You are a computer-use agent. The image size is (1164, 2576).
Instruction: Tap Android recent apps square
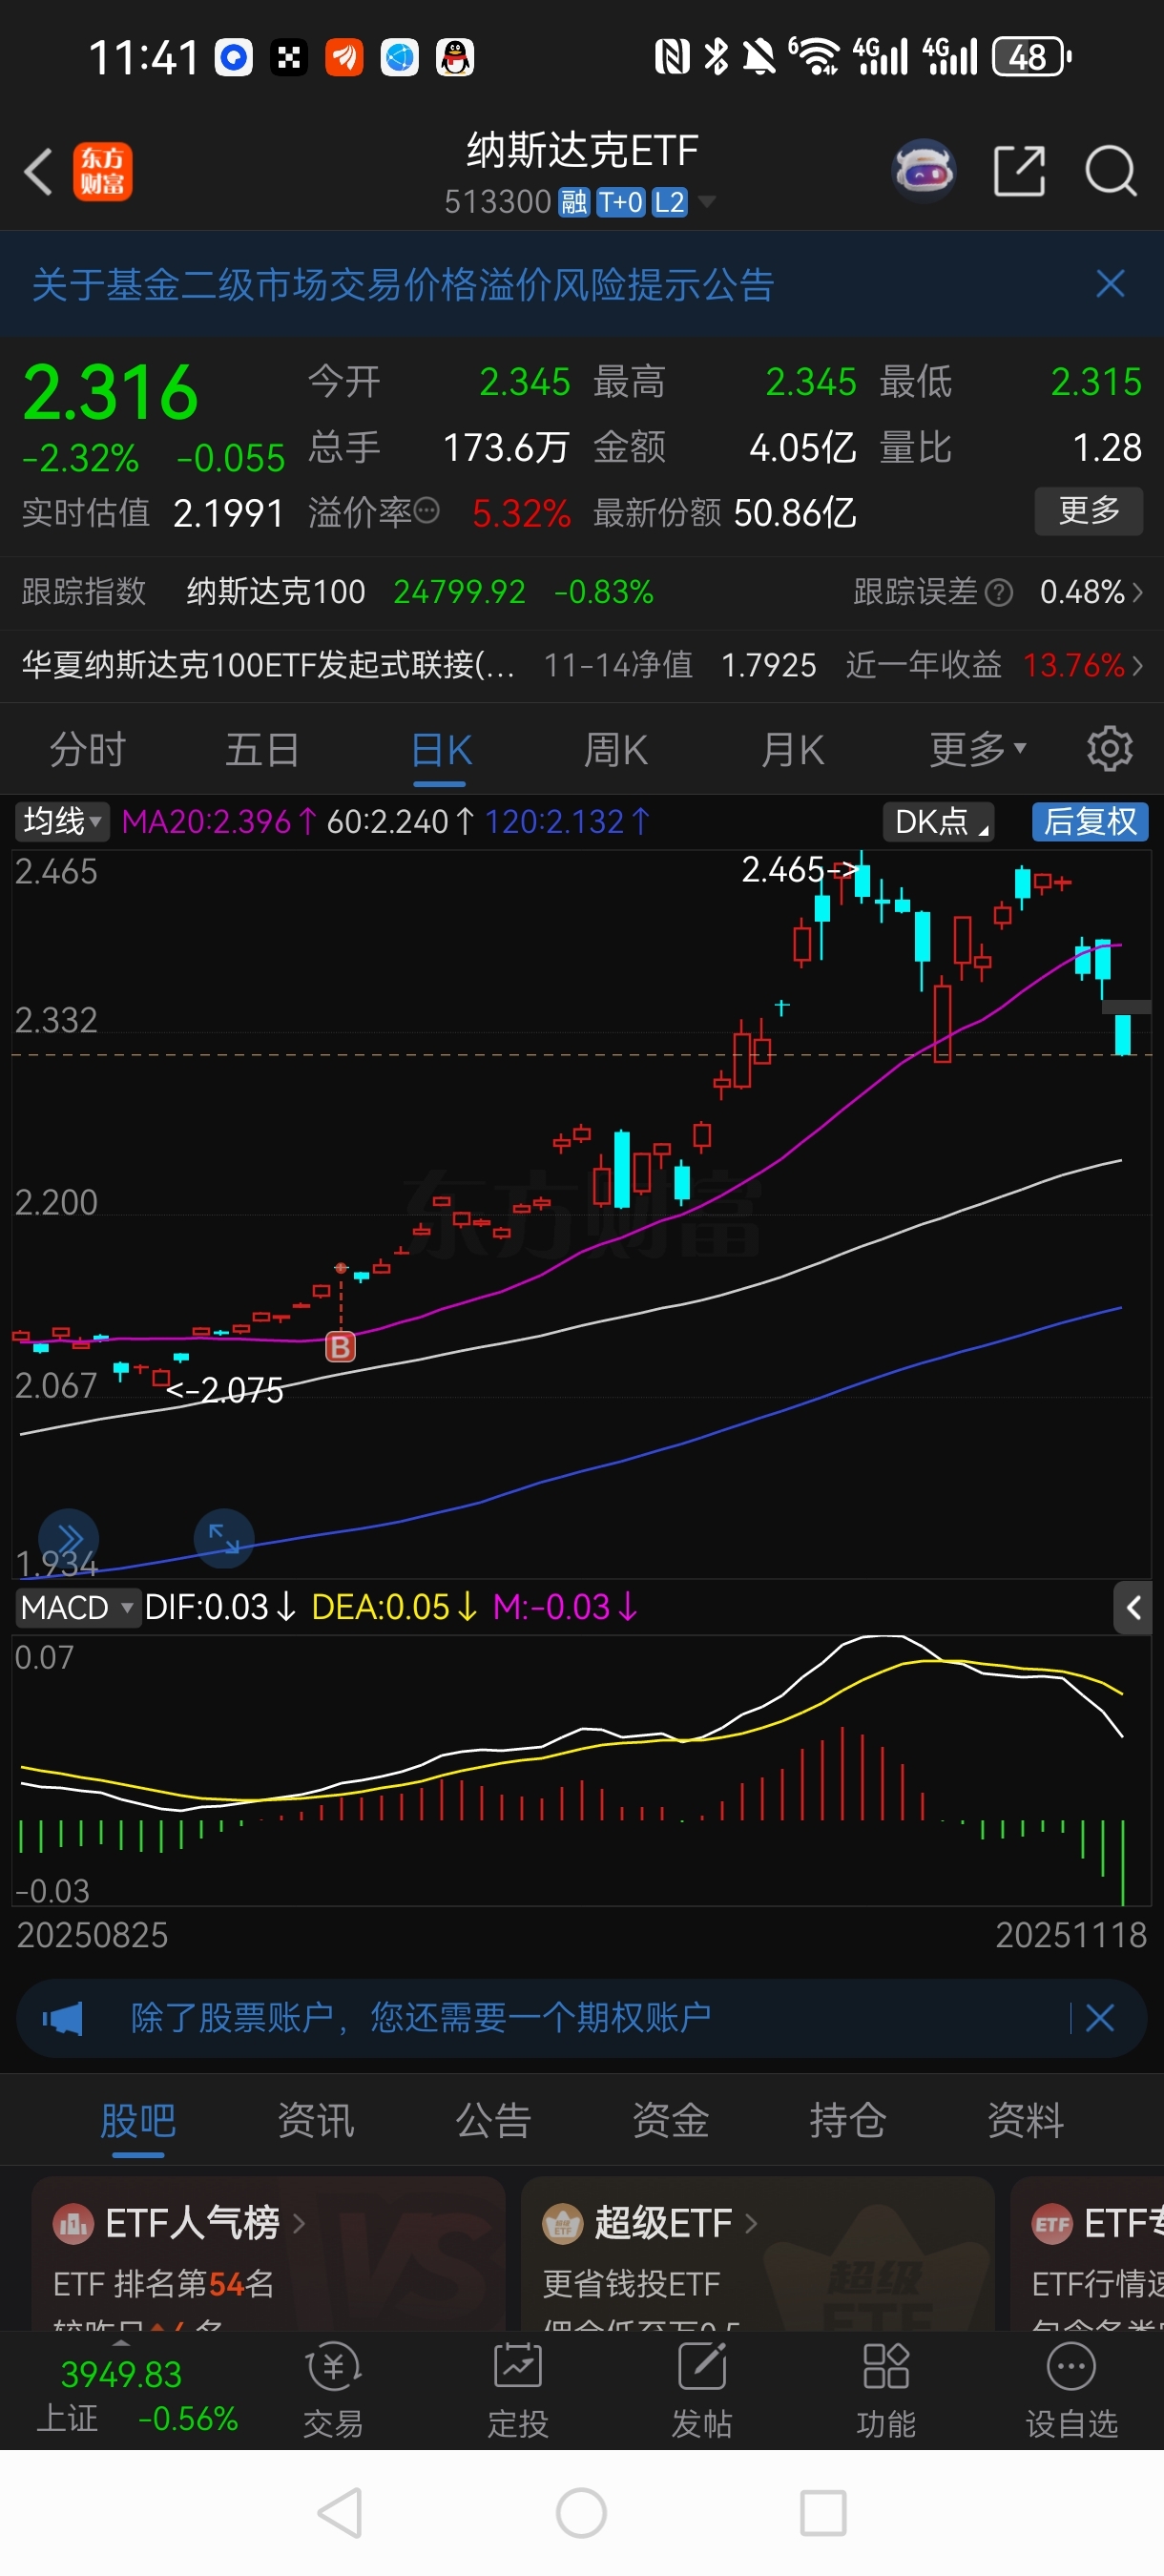[x=823, y=2513]
